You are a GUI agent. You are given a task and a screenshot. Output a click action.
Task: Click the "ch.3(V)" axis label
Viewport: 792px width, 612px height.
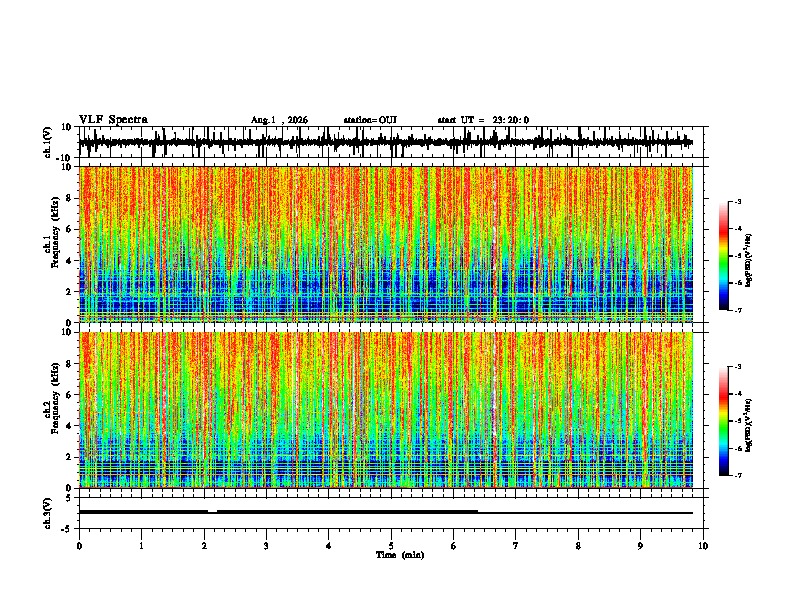(x=48, y=513)
